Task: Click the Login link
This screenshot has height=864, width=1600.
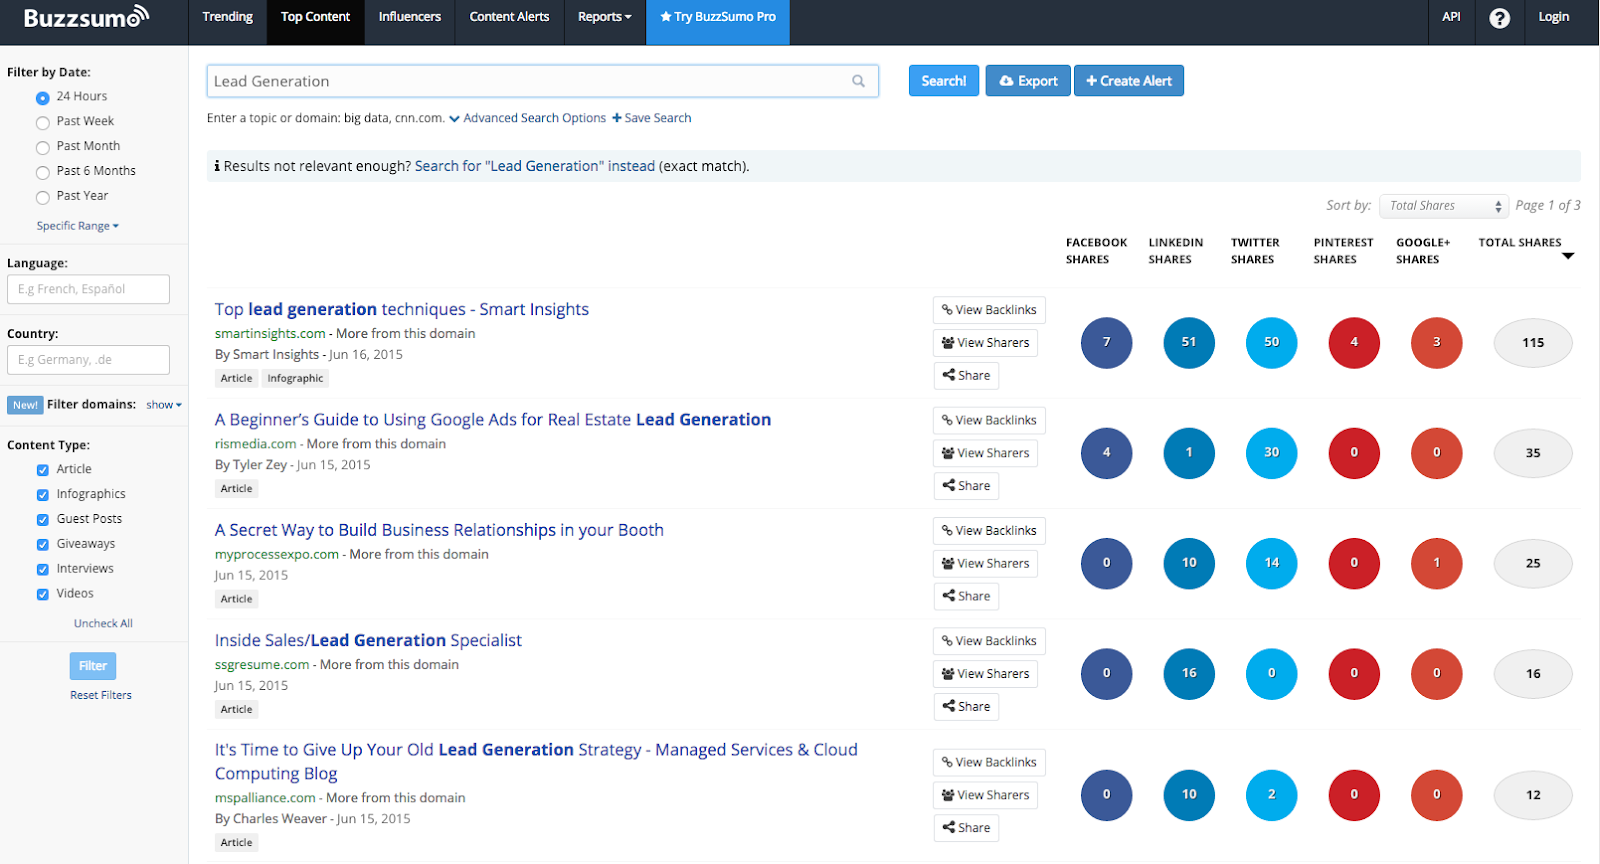Action: tap(1554, 17)
